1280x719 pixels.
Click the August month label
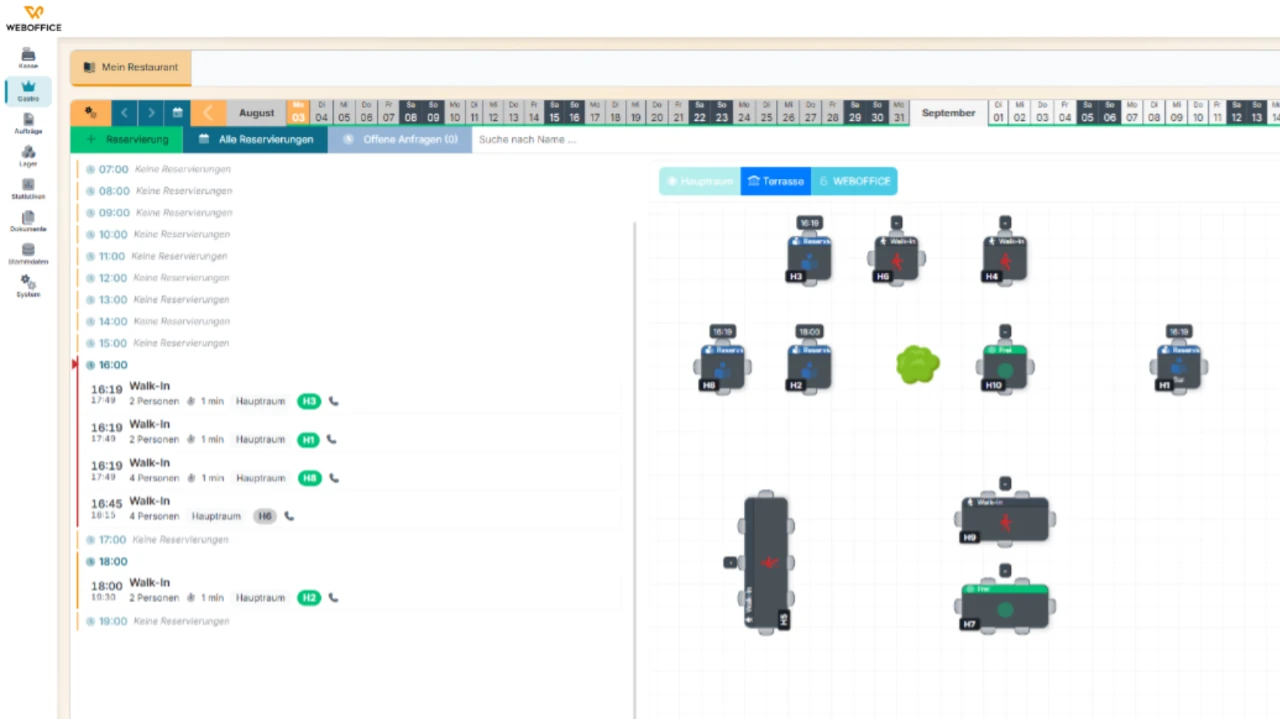[257, 113]
